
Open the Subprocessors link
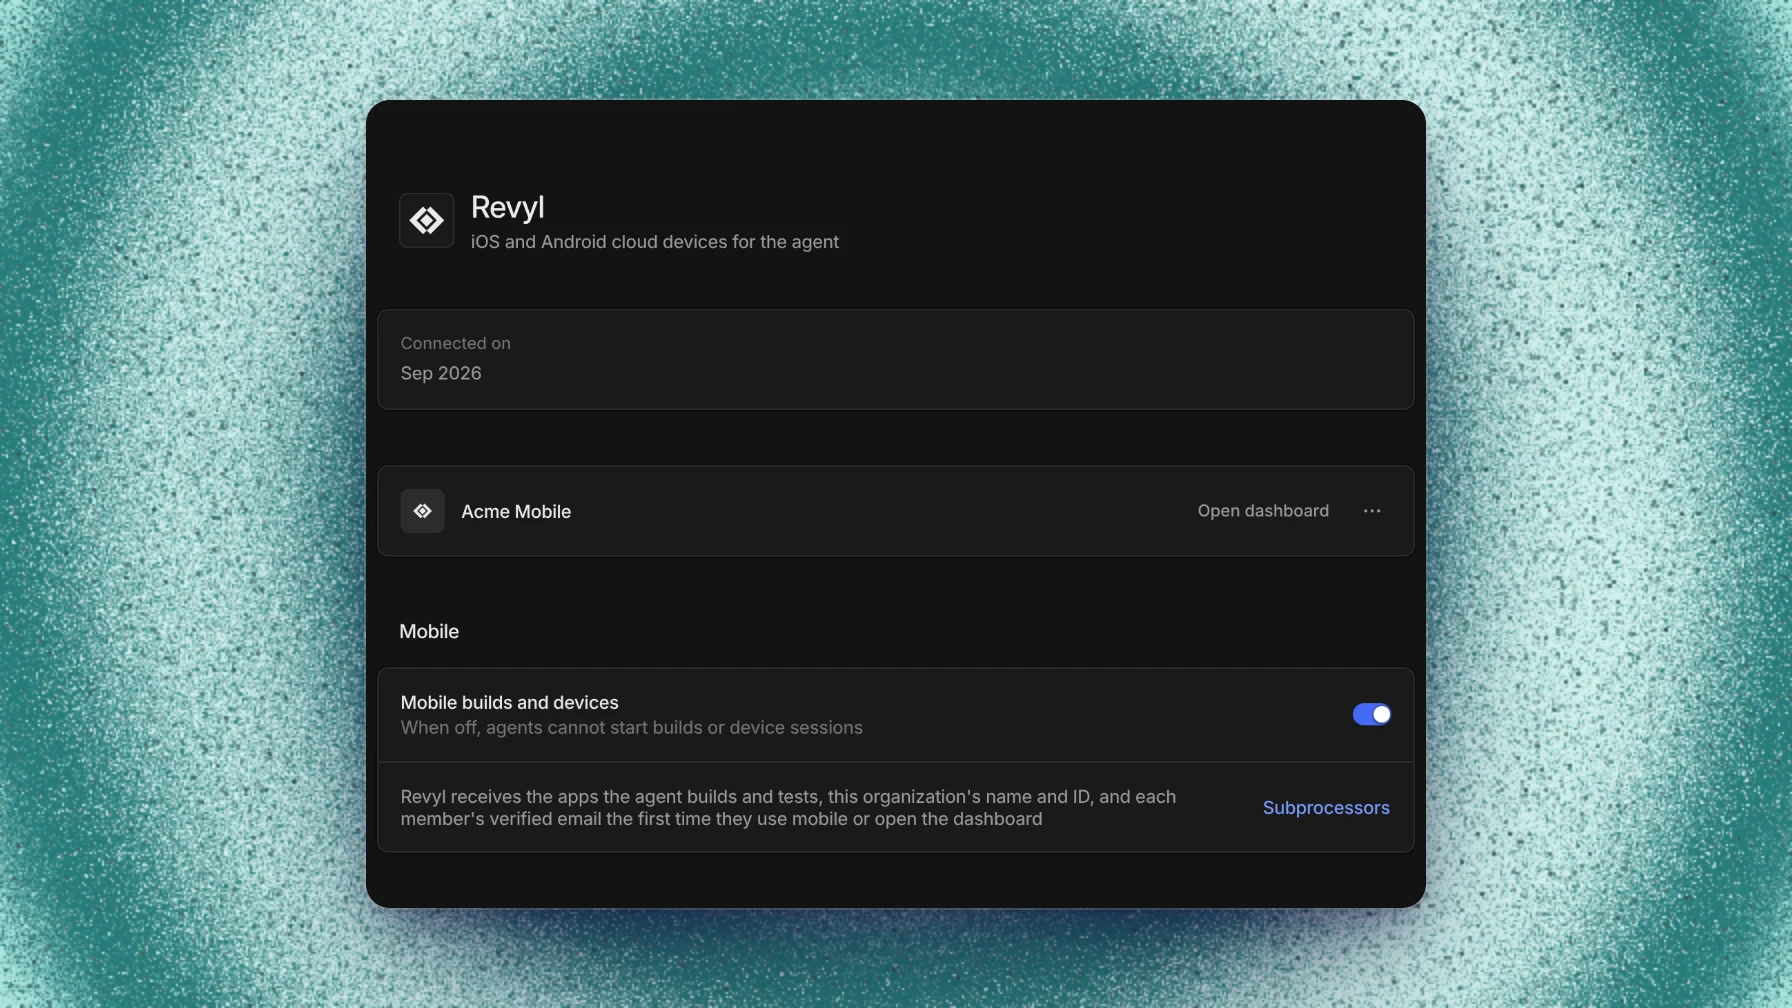click(1326, 807)
